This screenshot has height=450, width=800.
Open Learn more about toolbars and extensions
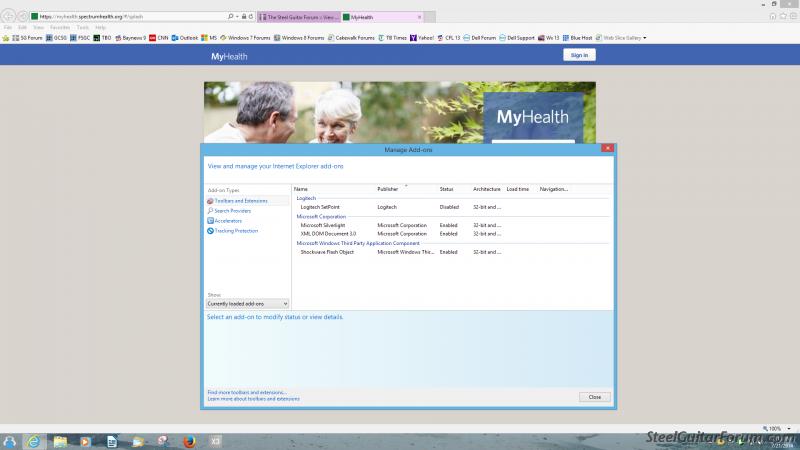[x=254, y=399]
